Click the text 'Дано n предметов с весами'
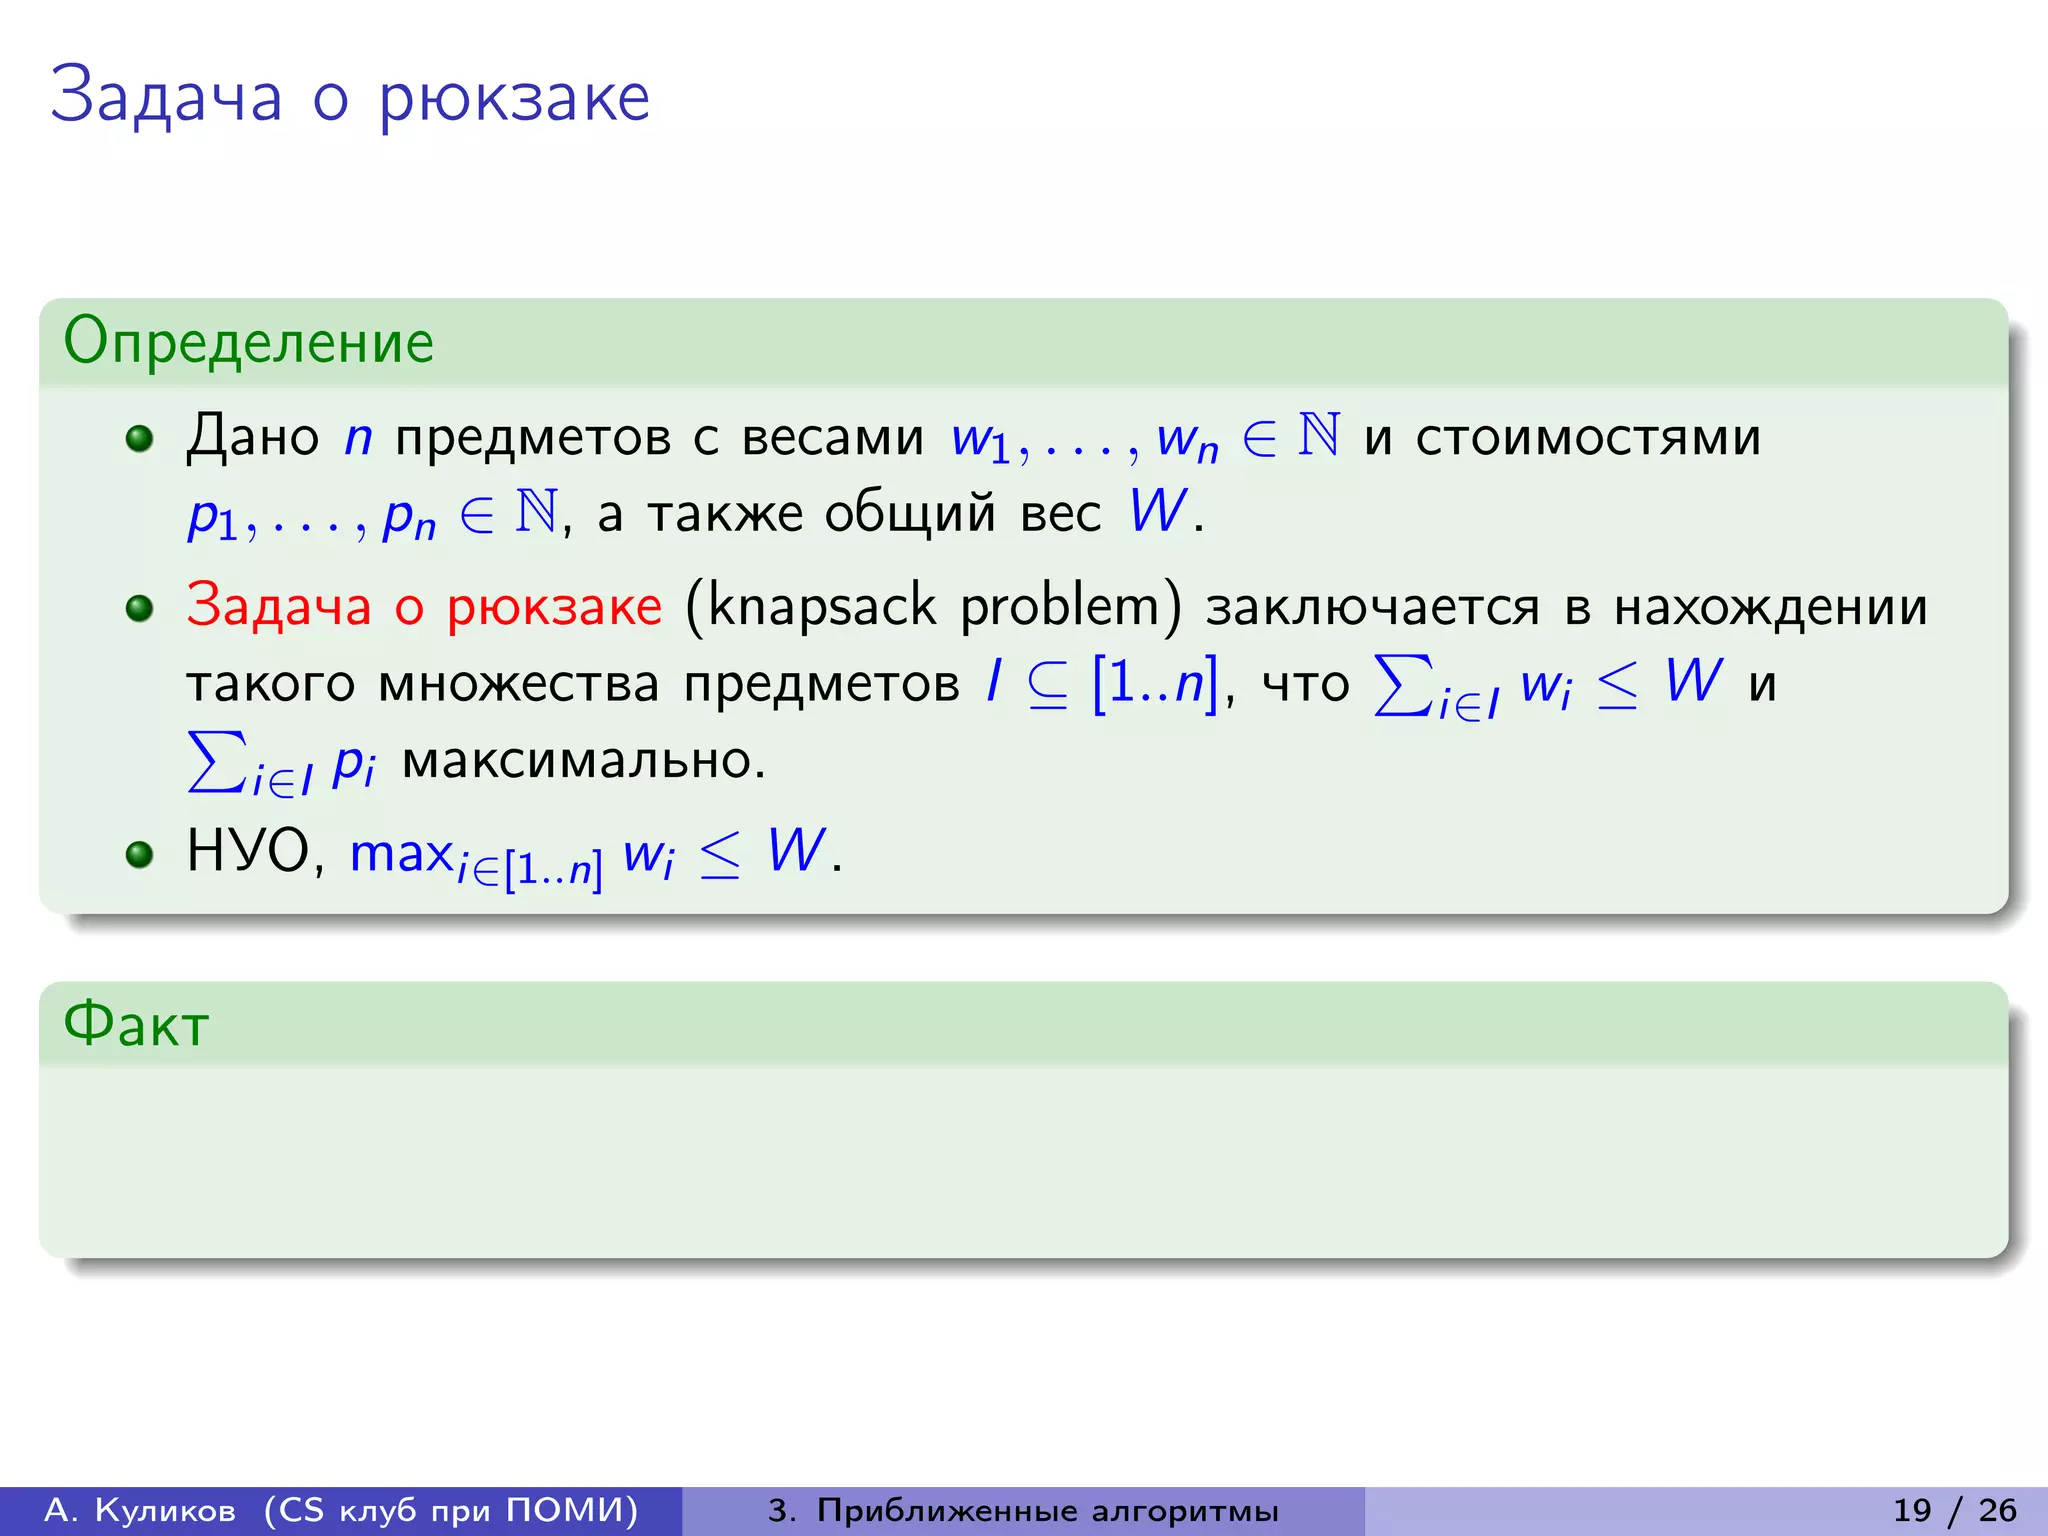The width and height of the screenshot is (2048, 1536). pyautogui.click(x=555, y=437)
